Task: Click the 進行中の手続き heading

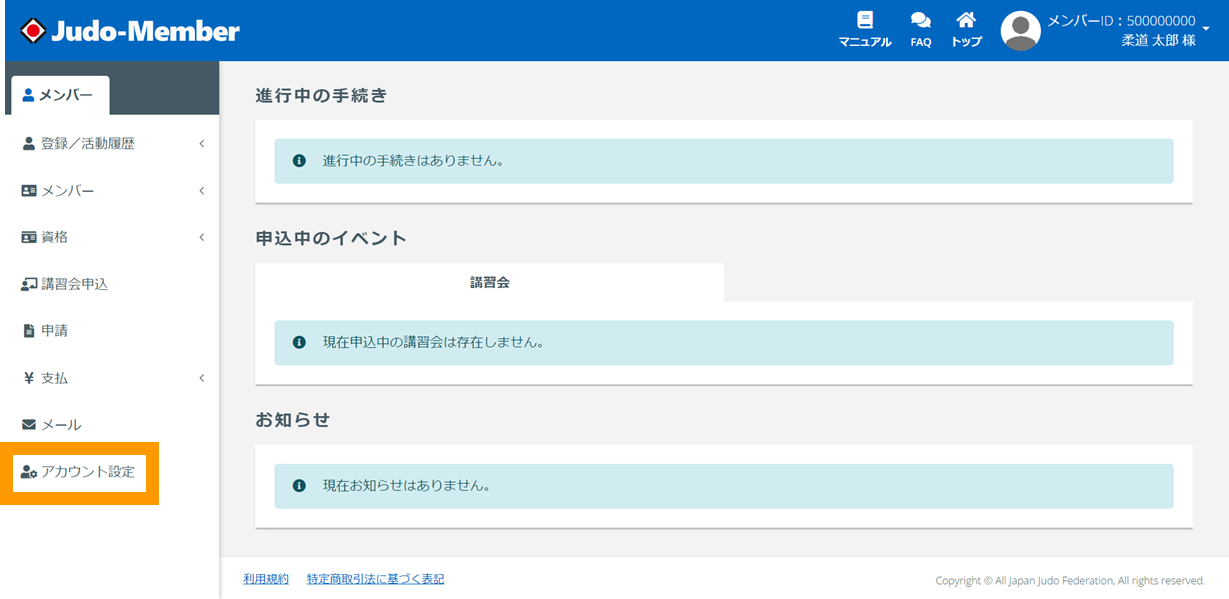Action: 321,96
